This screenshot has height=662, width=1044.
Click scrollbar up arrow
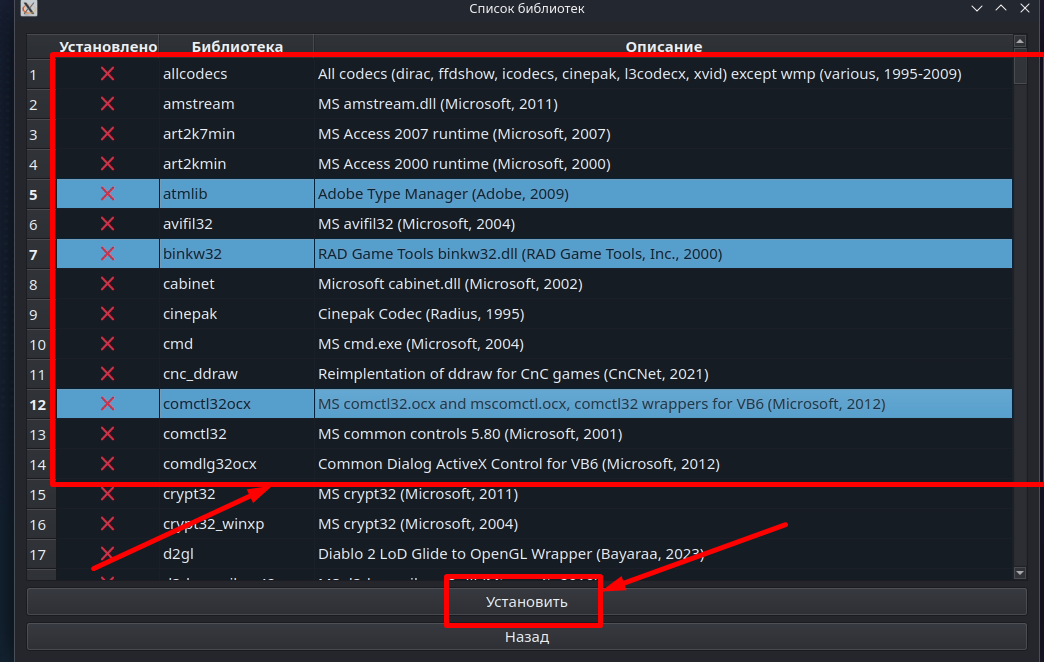[1020, 41]
